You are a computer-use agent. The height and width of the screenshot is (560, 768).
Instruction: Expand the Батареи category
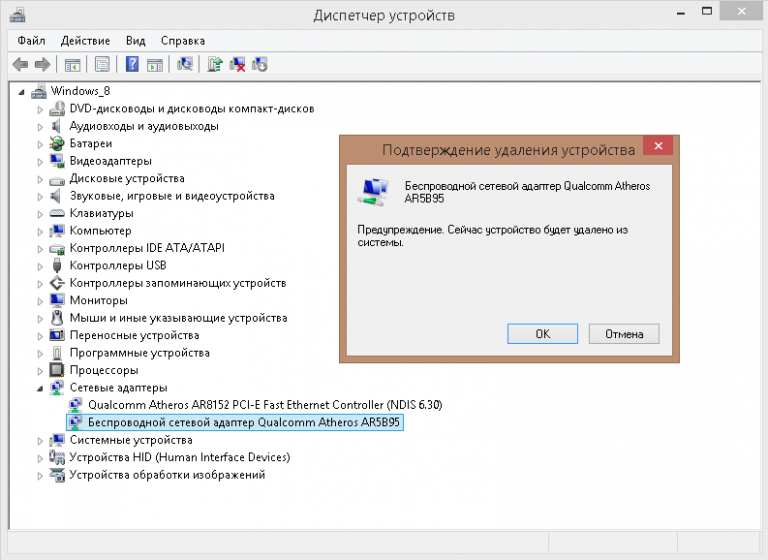point(41,144)
